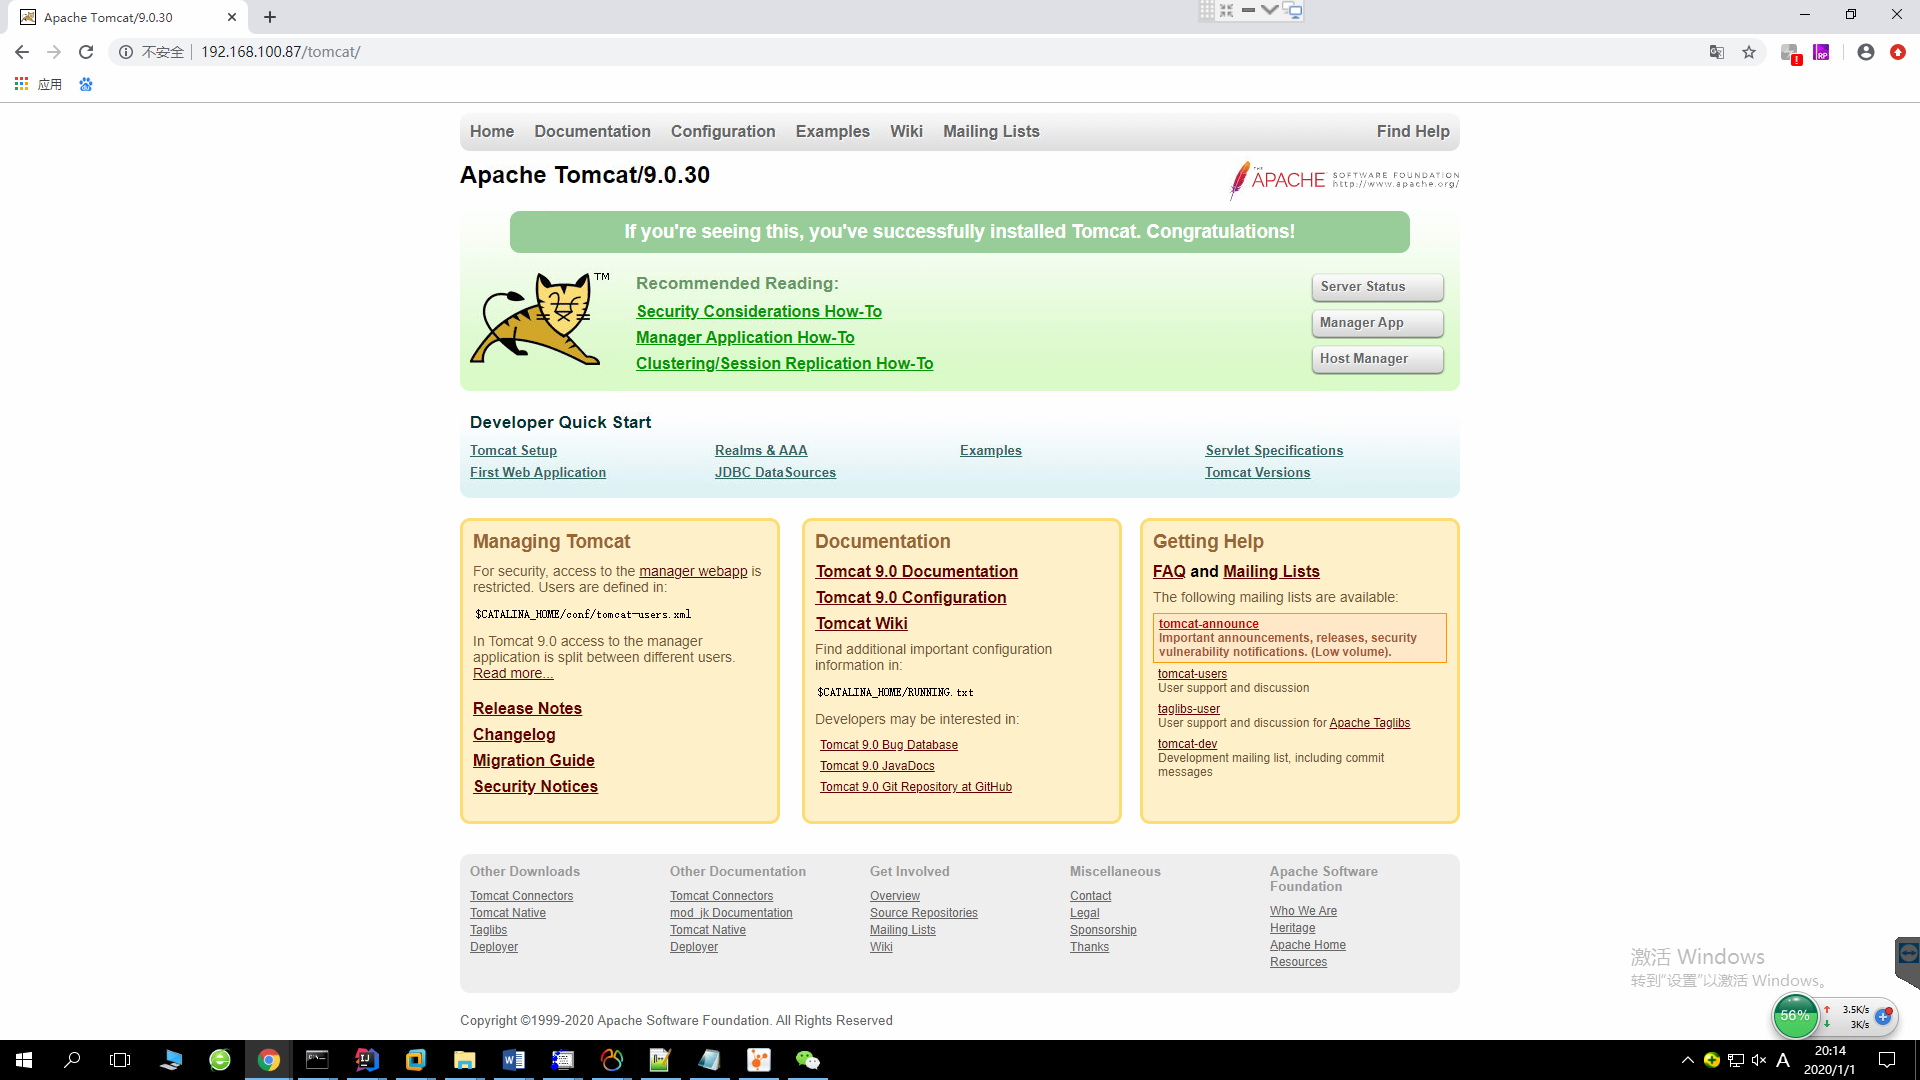Click the Security Considerations How-To link
The image size is (1920, 1080).
(760, 310)
